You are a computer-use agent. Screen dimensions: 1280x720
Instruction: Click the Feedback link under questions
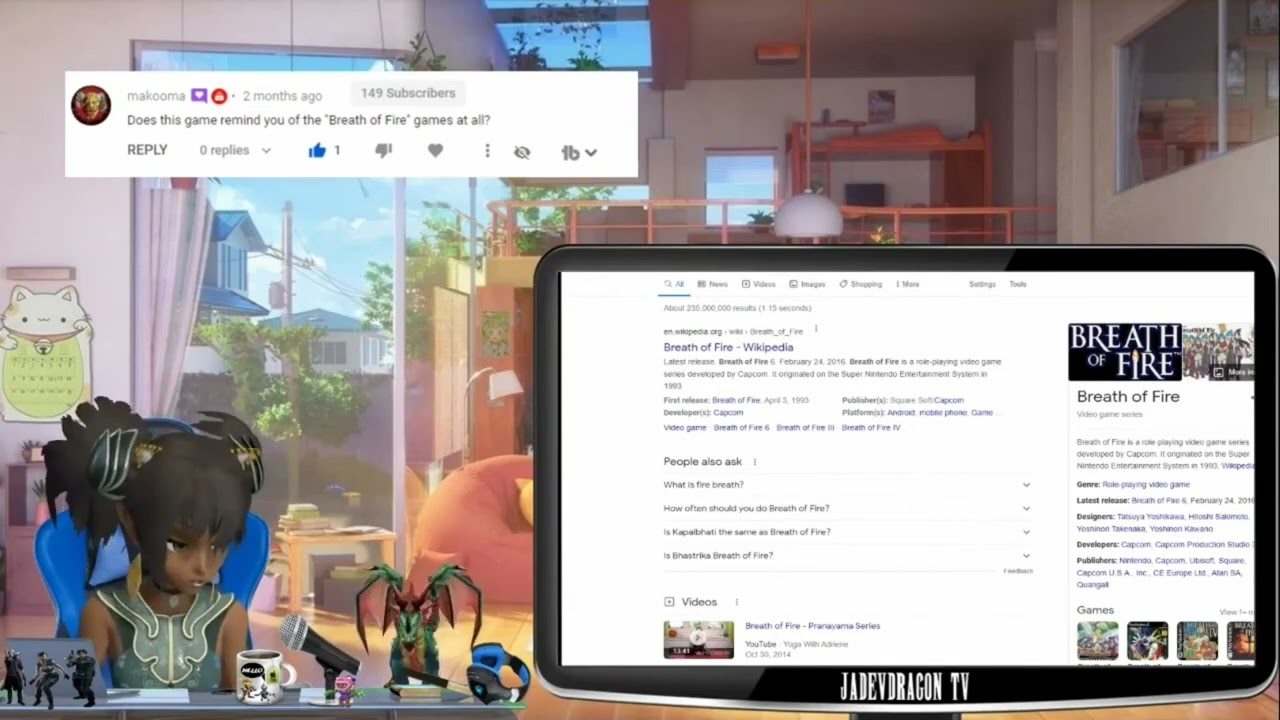[1018, 571]
